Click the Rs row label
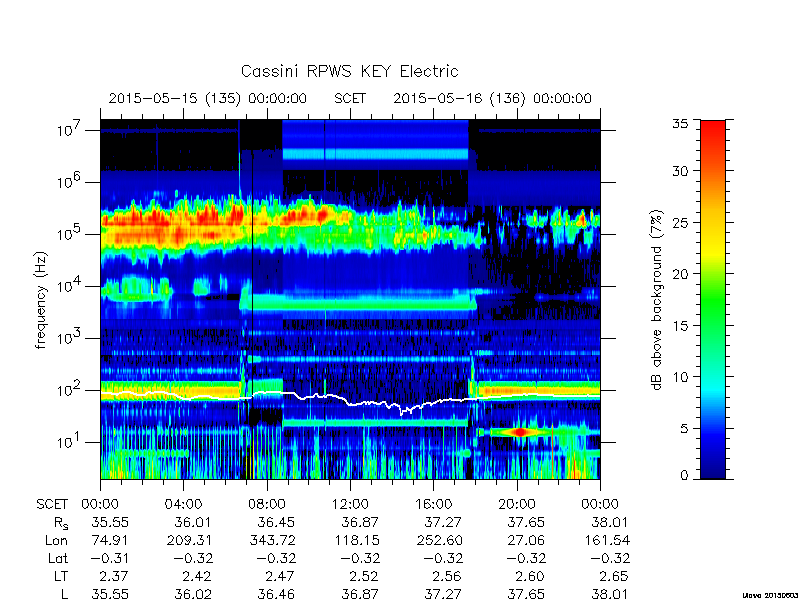Image resolution: width=800 pixels, height=600 pixels. point(61,523)
